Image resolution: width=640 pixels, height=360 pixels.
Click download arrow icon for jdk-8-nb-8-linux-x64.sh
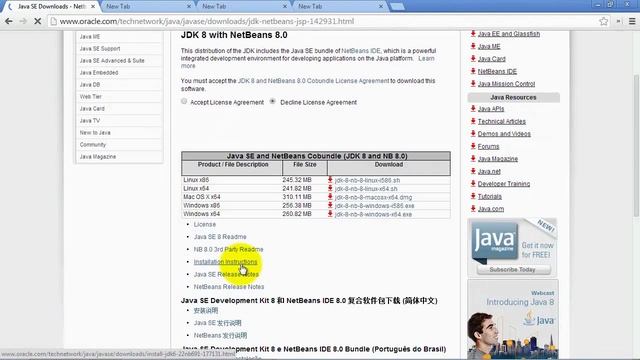point(330,188)
